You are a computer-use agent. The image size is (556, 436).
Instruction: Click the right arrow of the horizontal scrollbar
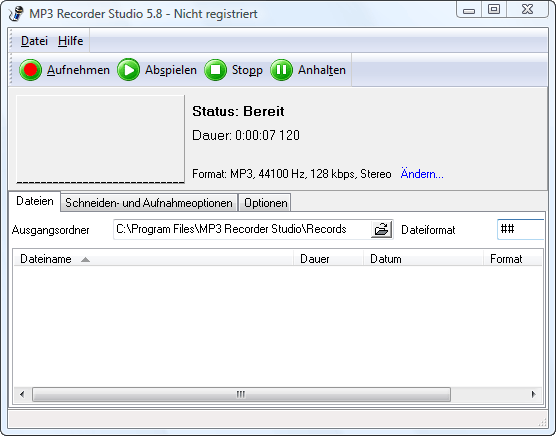(533, 395)
